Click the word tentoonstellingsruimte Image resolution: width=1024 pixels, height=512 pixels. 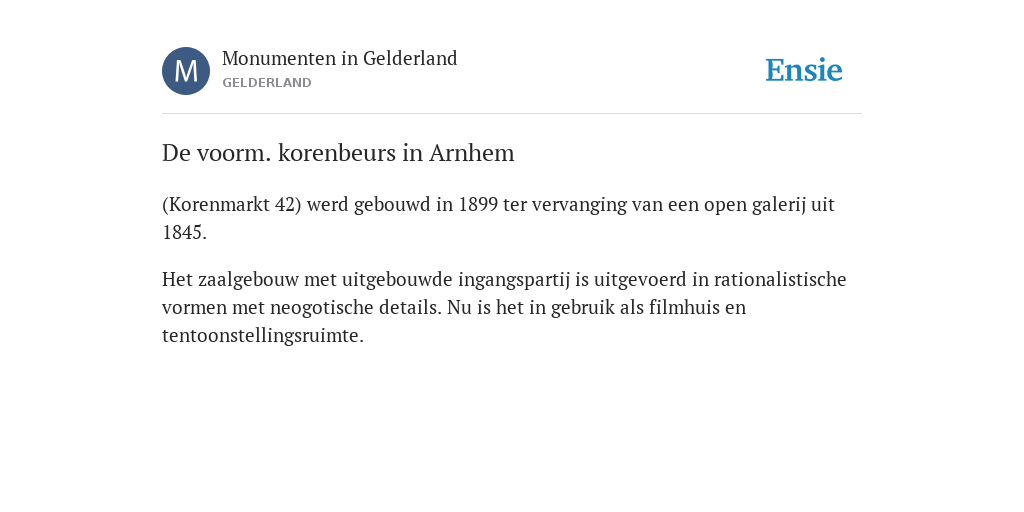263,336
